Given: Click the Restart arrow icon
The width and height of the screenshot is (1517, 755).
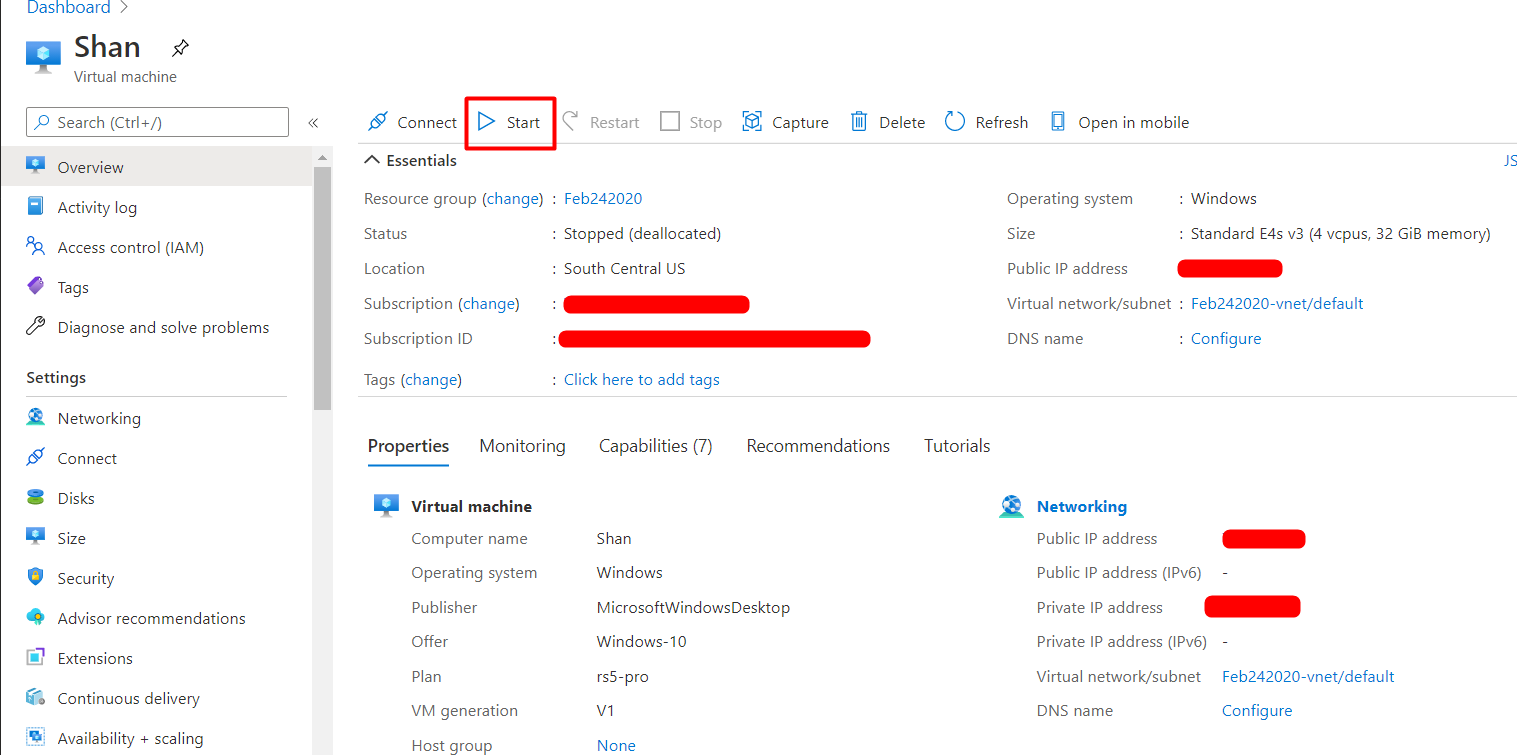Looking at the screenshot, I should [x=570, y=121].
